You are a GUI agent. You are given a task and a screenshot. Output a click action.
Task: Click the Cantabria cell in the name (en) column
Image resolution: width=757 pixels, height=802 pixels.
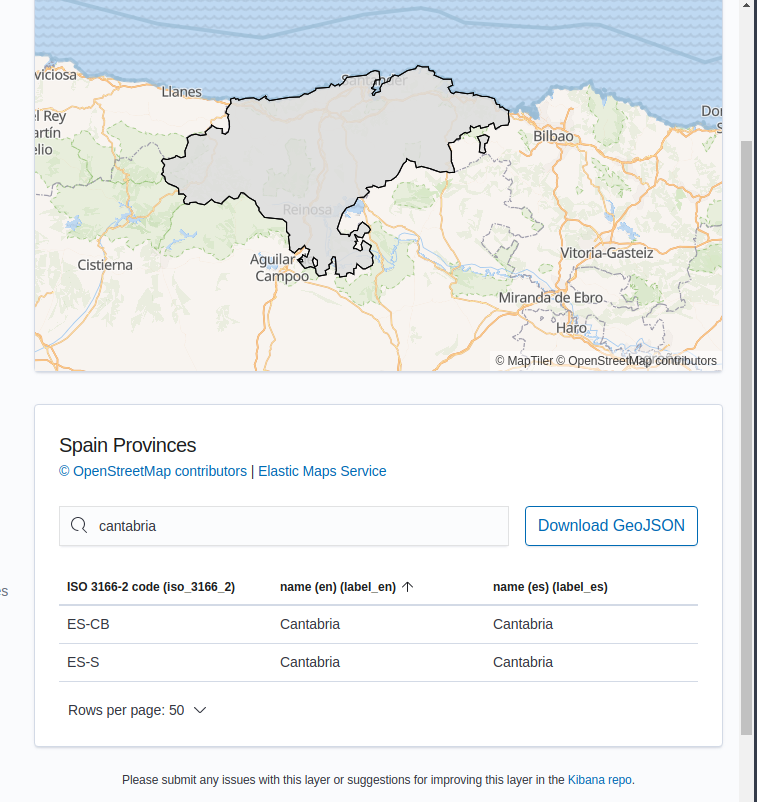coord(309,624)
